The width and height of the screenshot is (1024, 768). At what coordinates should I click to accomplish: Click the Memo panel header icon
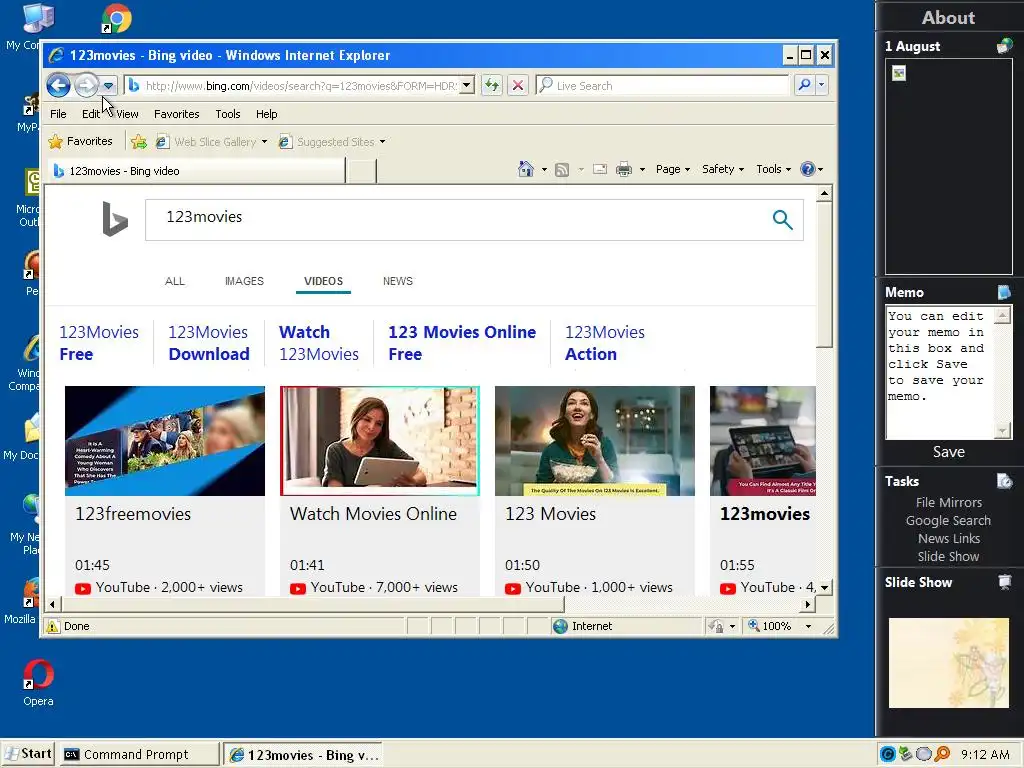coord(1004,292)
